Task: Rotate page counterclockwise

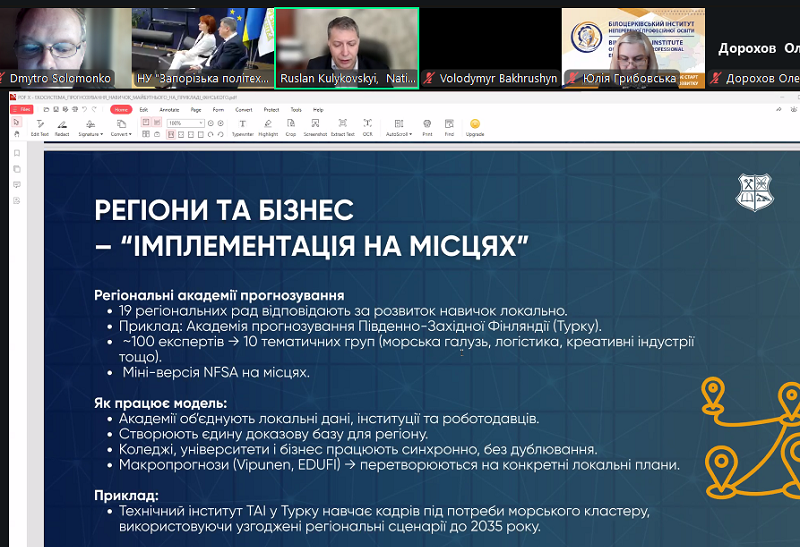Action: 220,134
